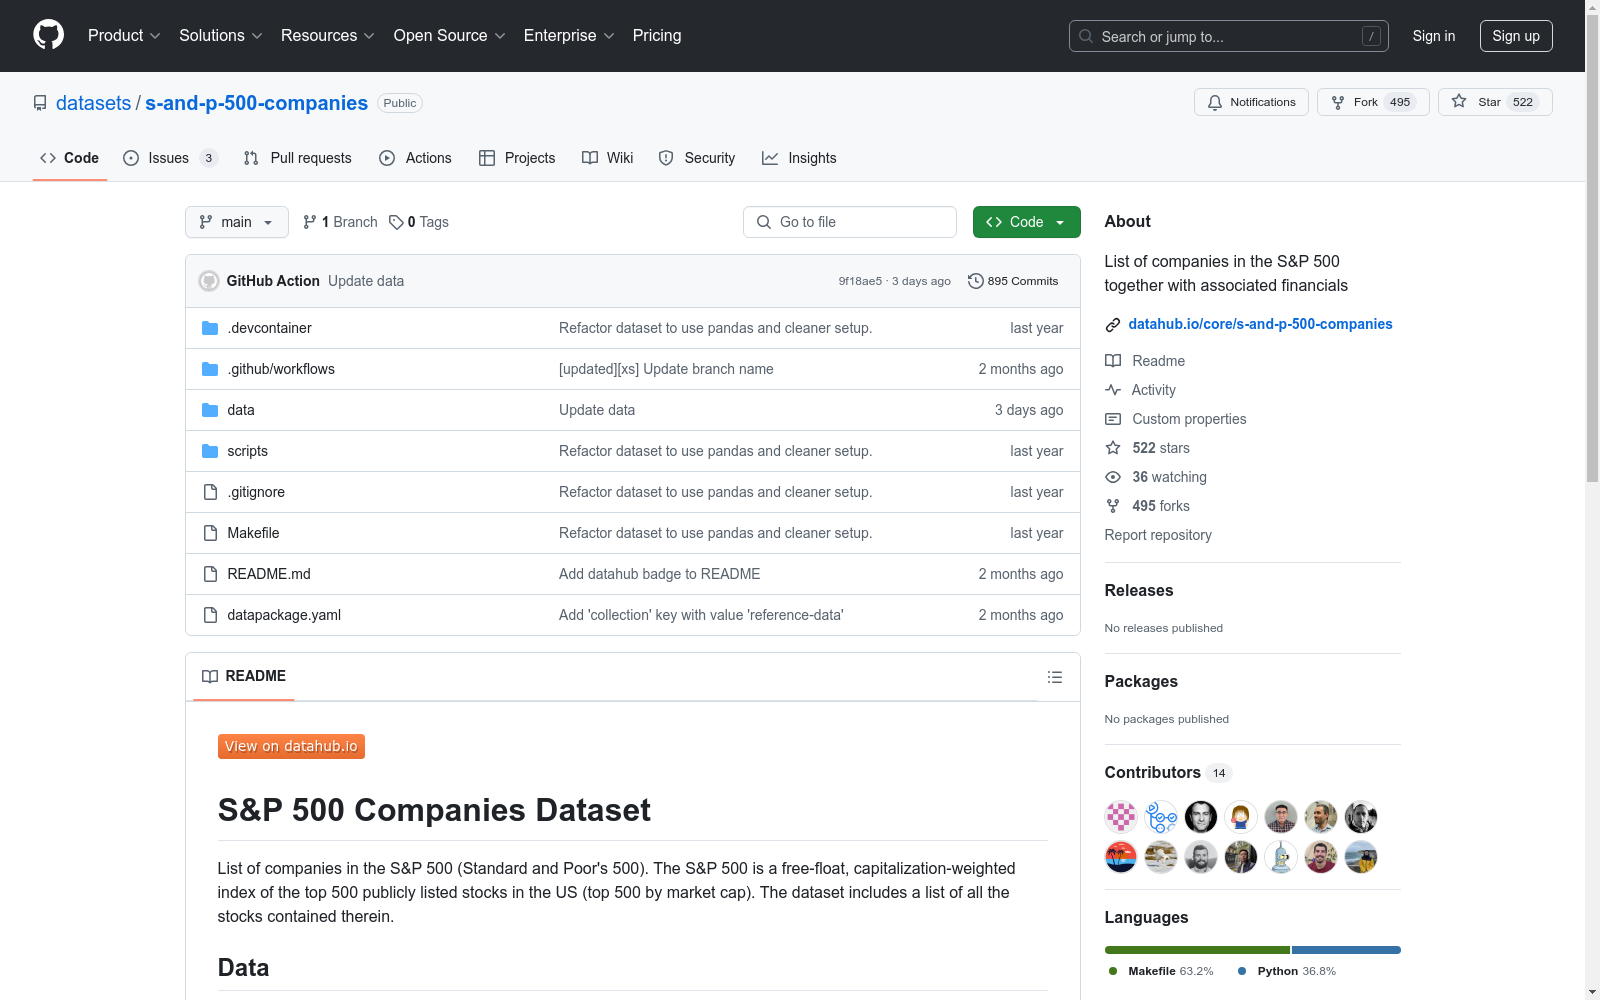The height and width of the screenshot is (1000, 1600).
Task: Click the Contributors heading link
Action: tap(1168, 772)
